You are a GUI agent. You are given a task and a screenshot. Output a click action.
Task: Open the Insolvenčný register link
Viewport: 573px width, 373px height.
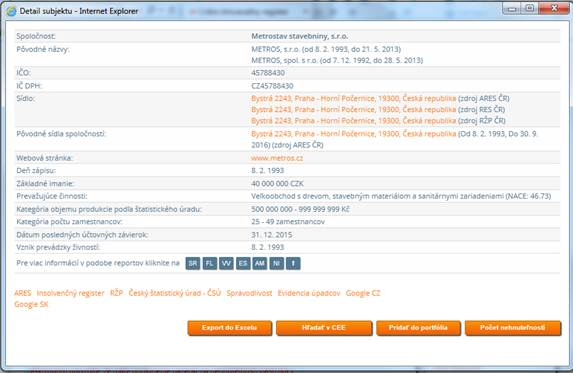71,293
